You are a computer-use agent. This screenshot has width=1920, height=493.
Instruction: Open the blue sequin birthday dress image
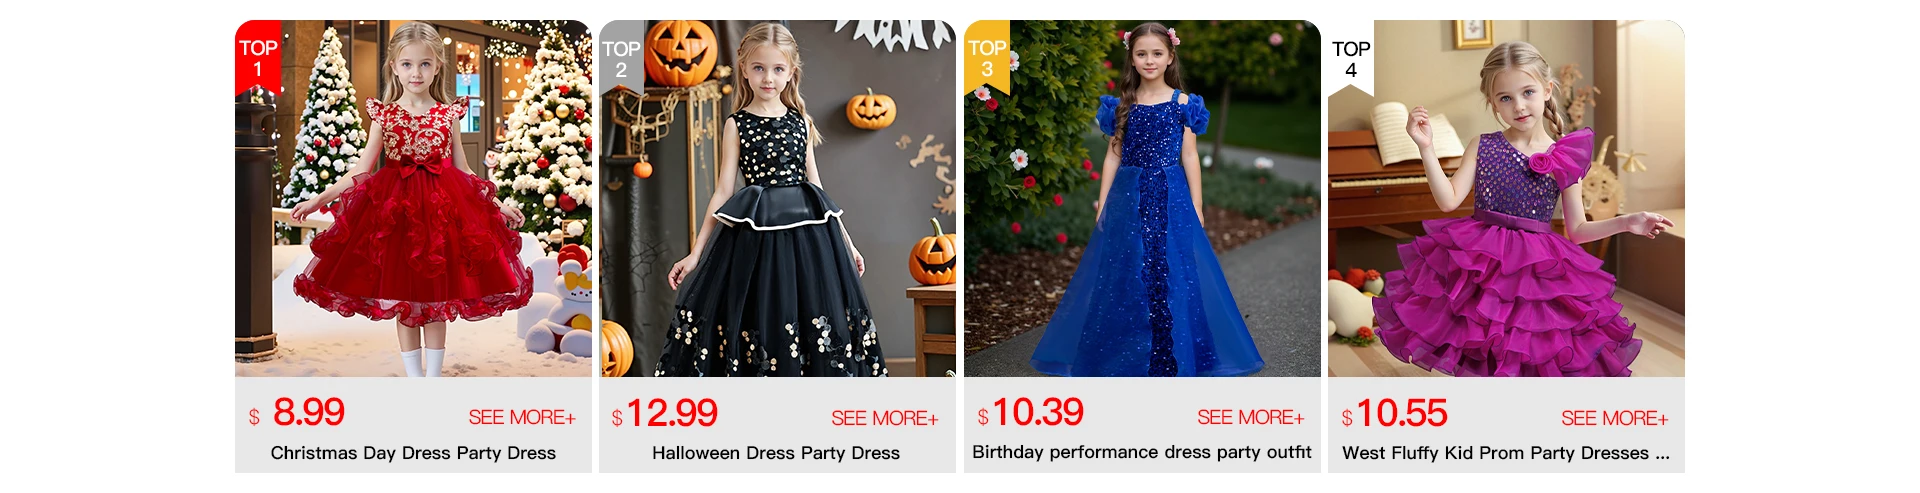(x=1142, y=198)
